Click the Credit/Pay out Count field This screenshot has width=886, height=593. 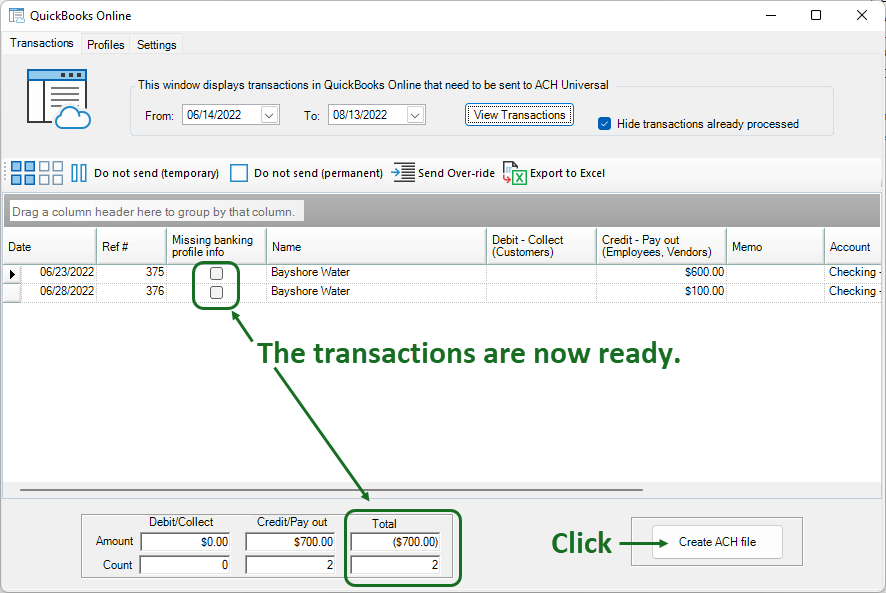[290, 565]
